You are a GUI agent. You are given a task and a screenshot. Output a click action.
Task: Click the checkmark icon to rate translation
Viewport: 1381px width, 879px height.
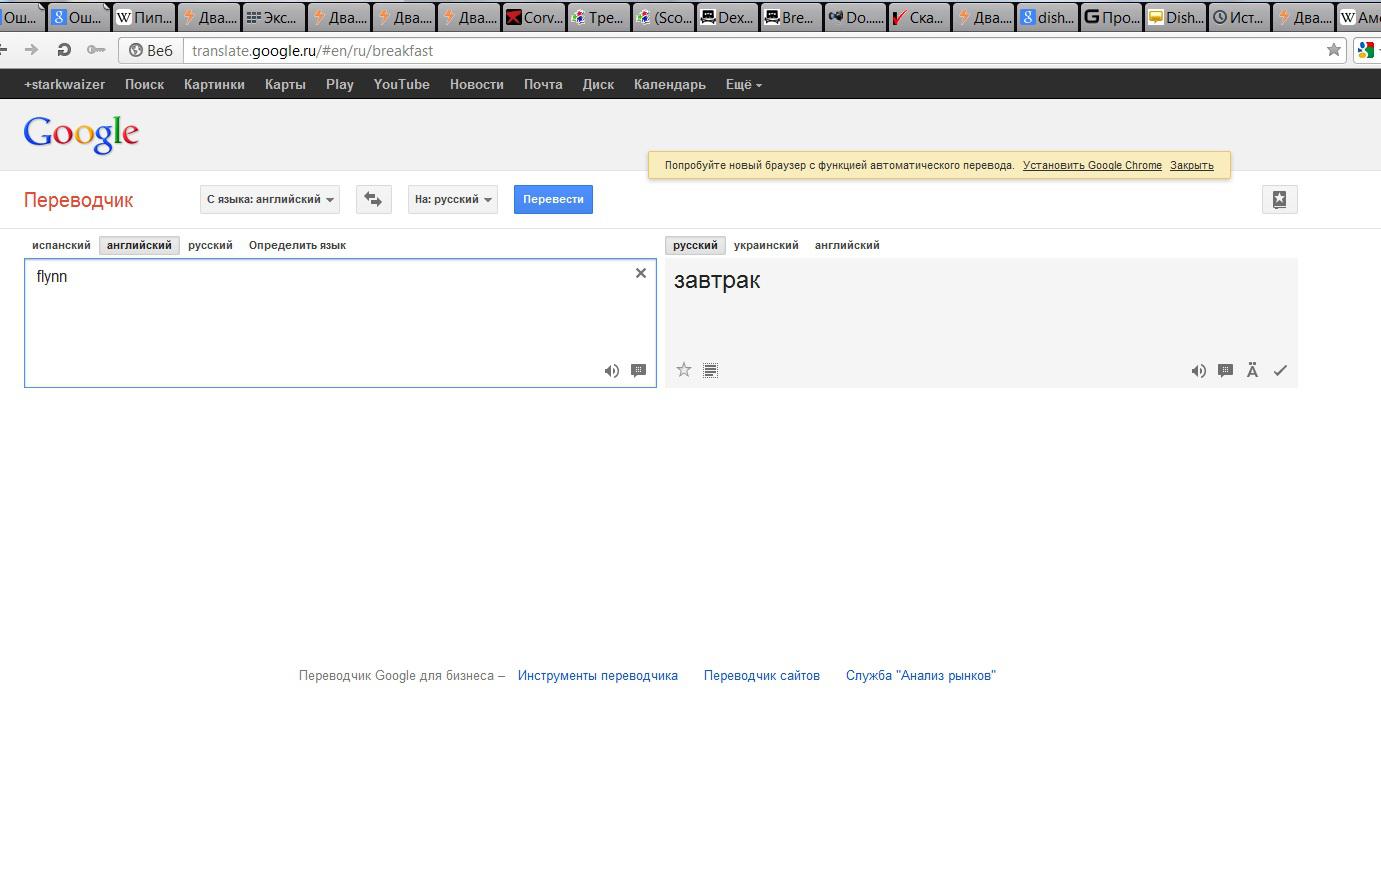tap(1280, 371)
